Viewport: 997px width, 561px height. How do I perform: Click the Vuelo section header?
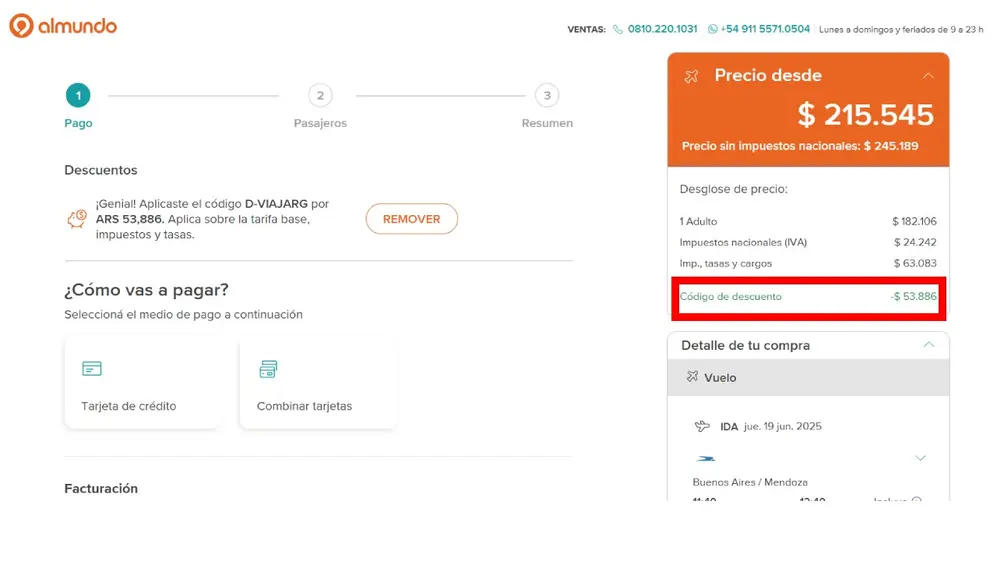click(808, 377)
